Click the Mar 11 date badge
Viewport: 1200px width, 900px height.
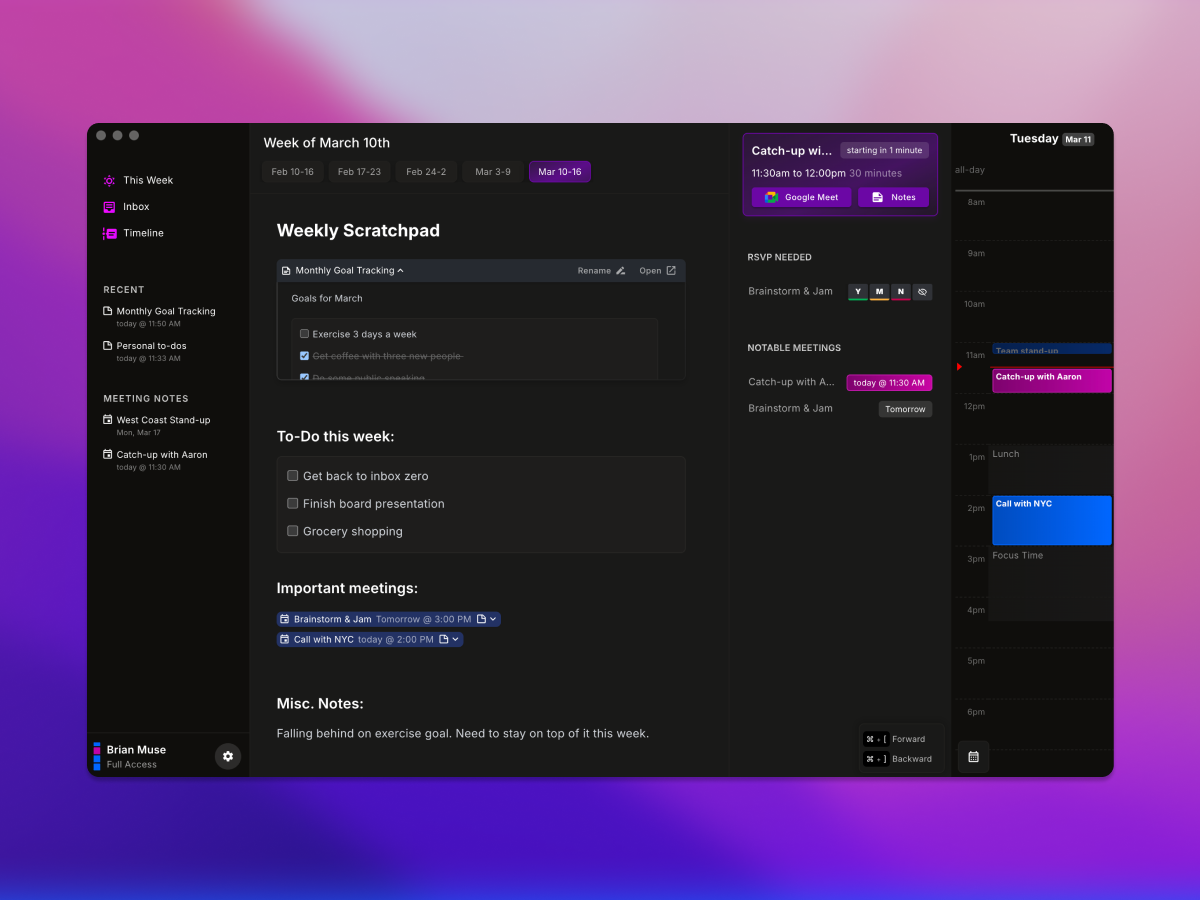[x=1078, y=140]
